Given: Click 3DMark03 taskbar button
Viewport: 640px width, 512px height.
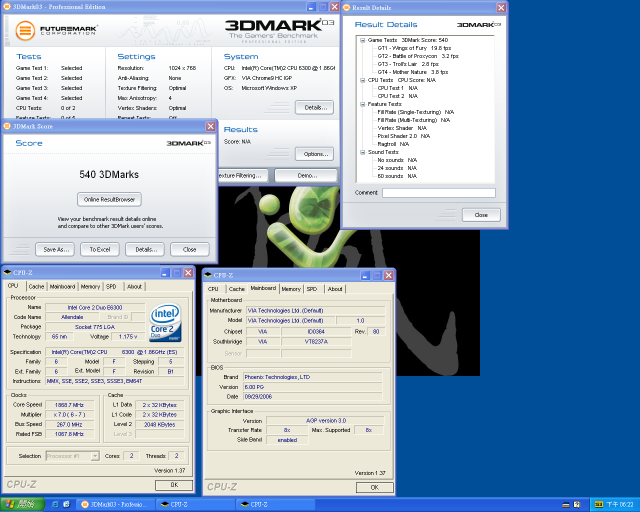Looking at the screenshot, I should click(116, 505).
